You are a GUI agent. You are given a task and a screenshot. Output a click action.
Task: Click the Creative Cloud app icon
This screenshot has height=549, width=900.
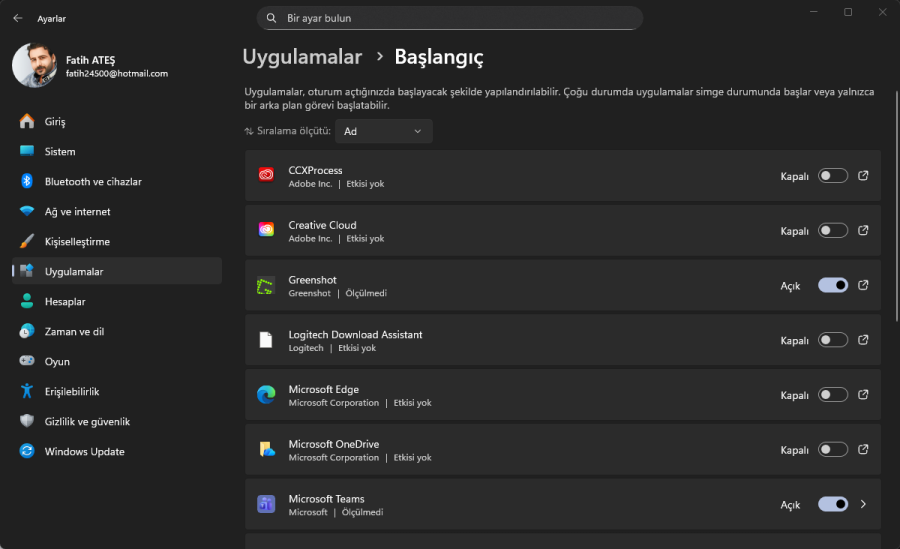click(266, 230)
